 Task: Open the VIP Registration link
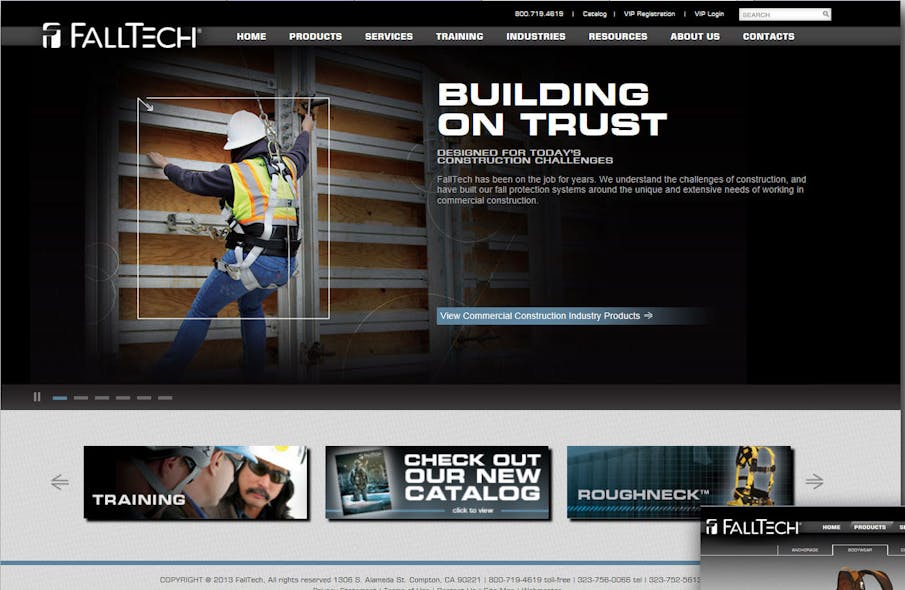click(x=648, y=14)
